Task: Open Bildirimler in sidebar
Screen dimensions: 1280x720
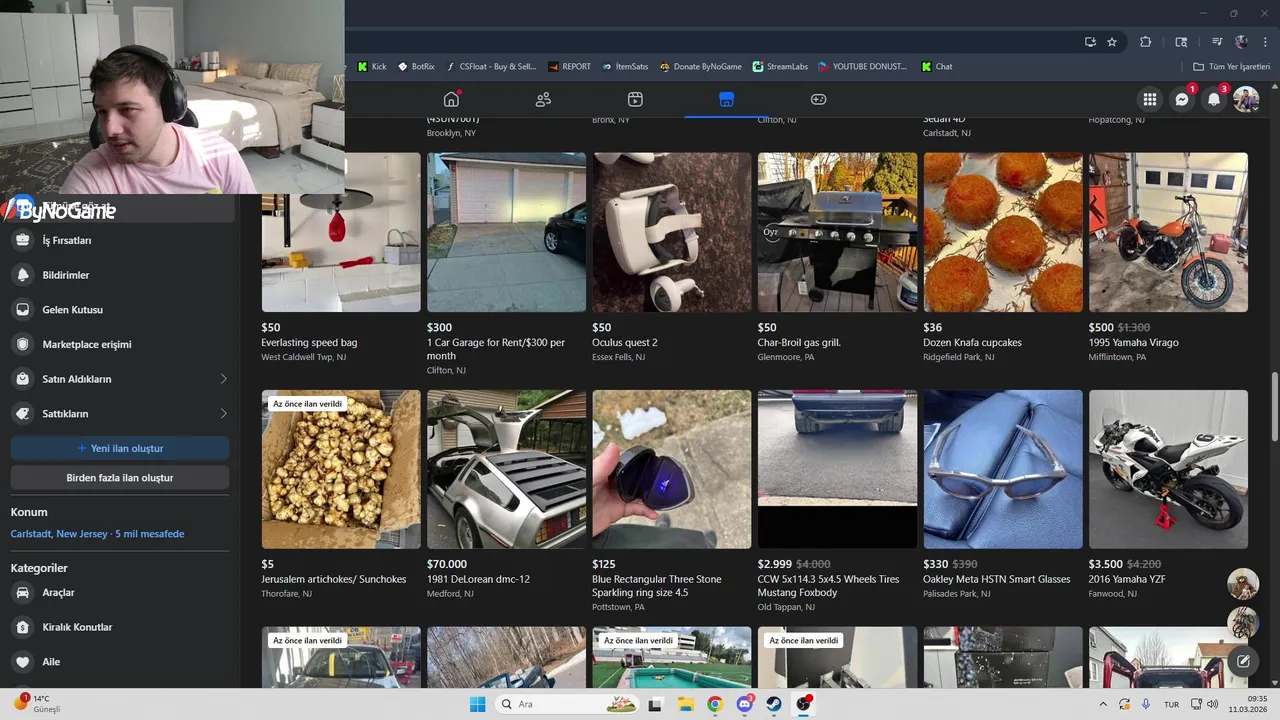Action: point(120,275)
